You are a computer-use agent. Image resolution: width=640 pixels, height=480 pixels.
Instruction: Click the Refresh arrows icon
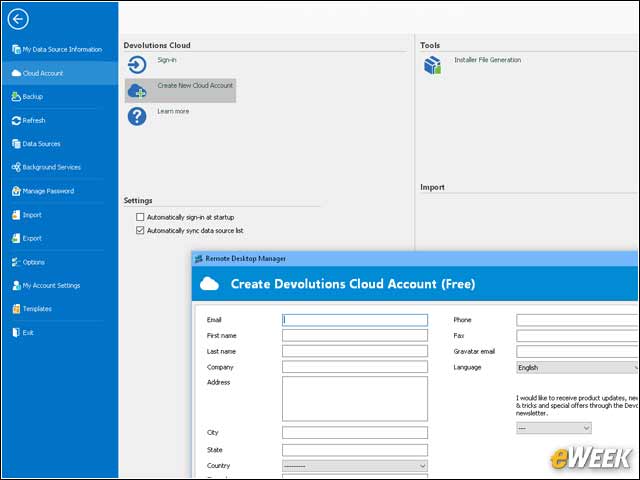[x=16, y=120]
